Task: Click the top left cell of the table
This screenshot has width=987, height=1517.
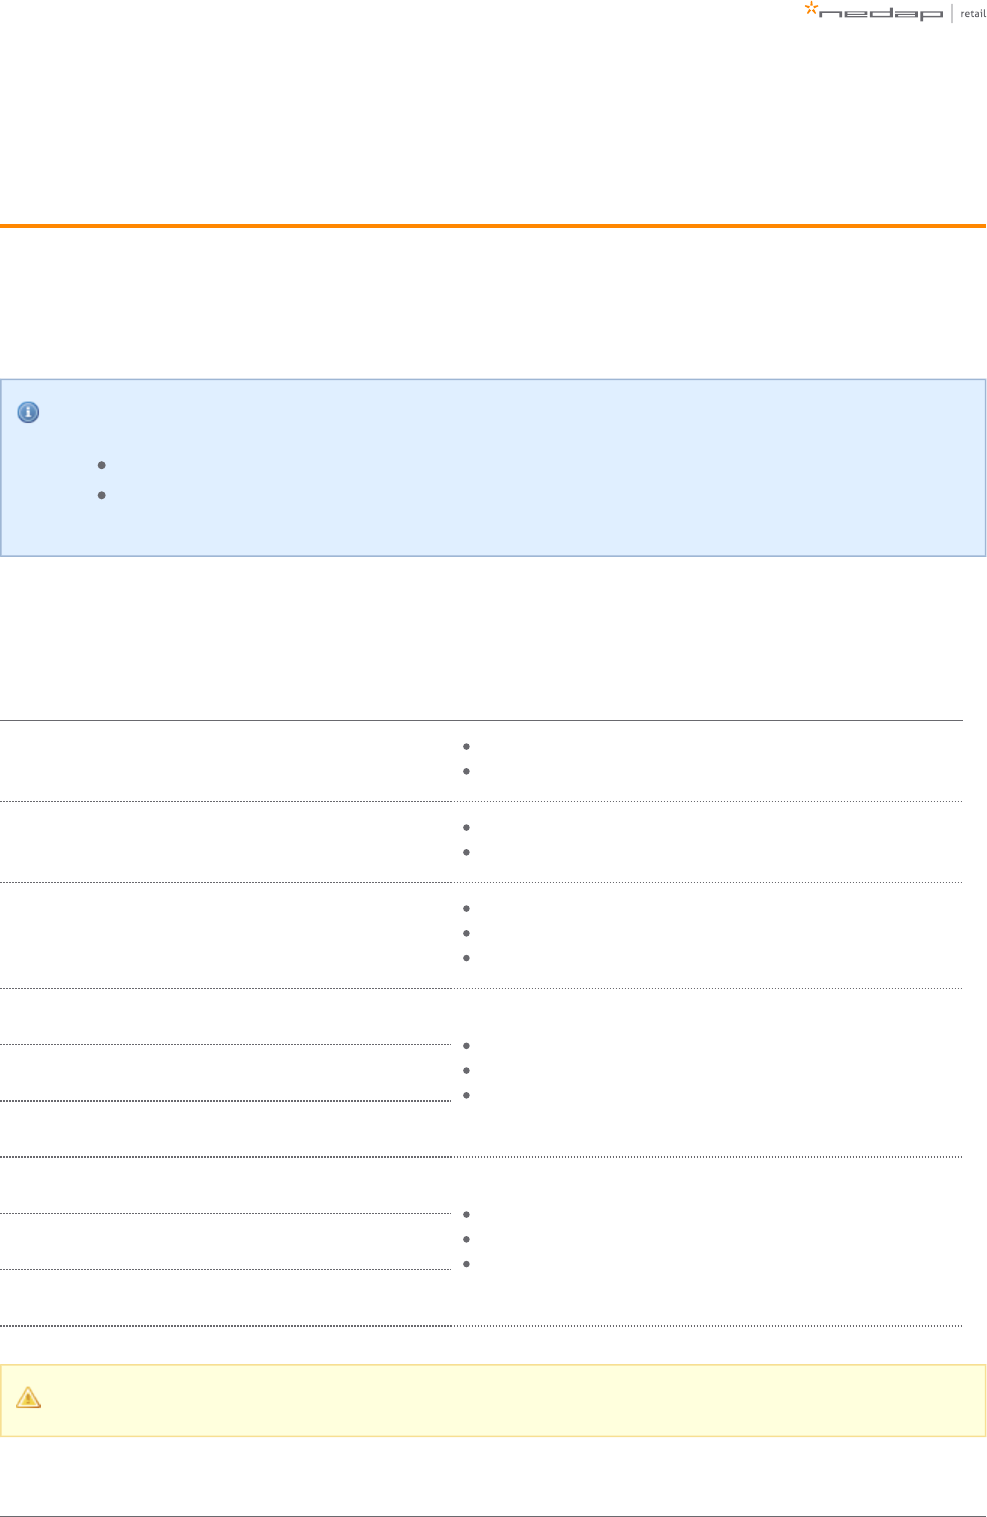Action: pyautogui.click(x=226, y=761)
